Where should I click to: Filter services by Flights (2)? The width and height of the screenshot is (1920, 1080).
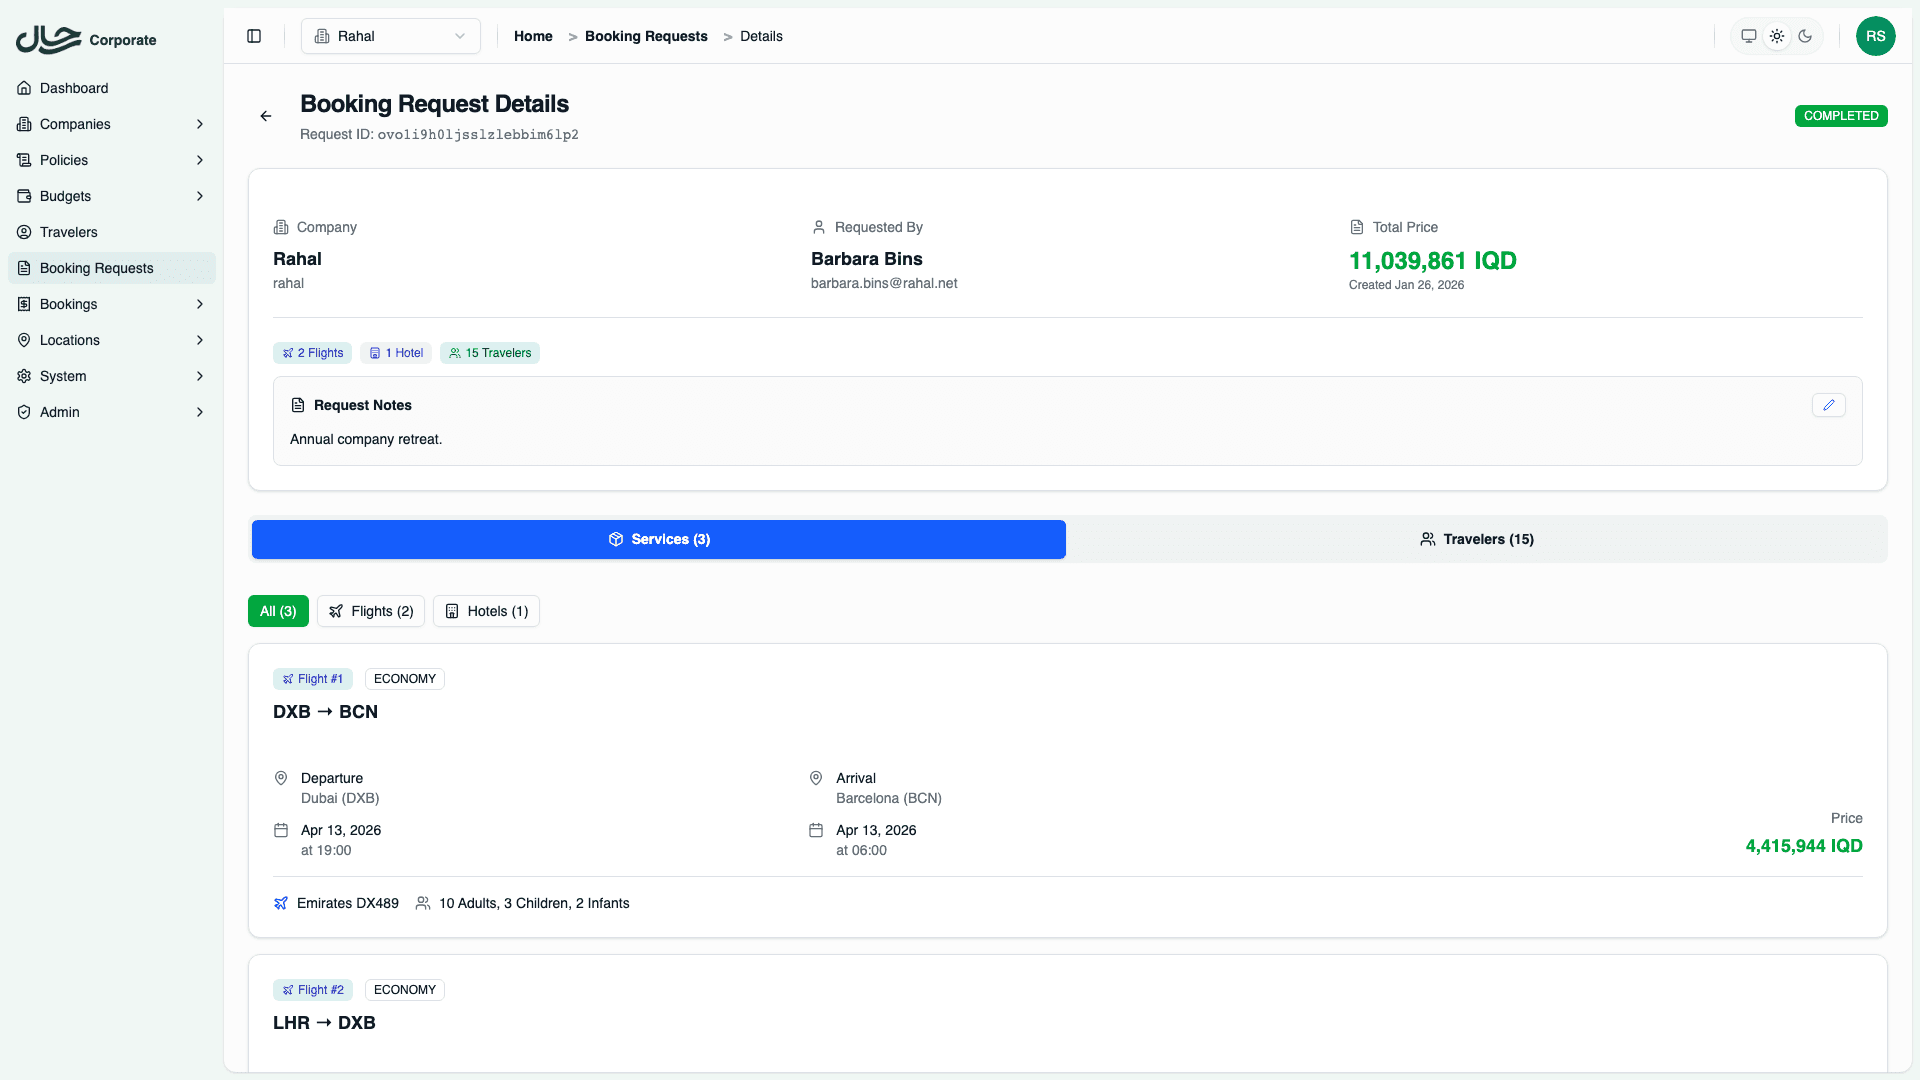pos(371,611)
